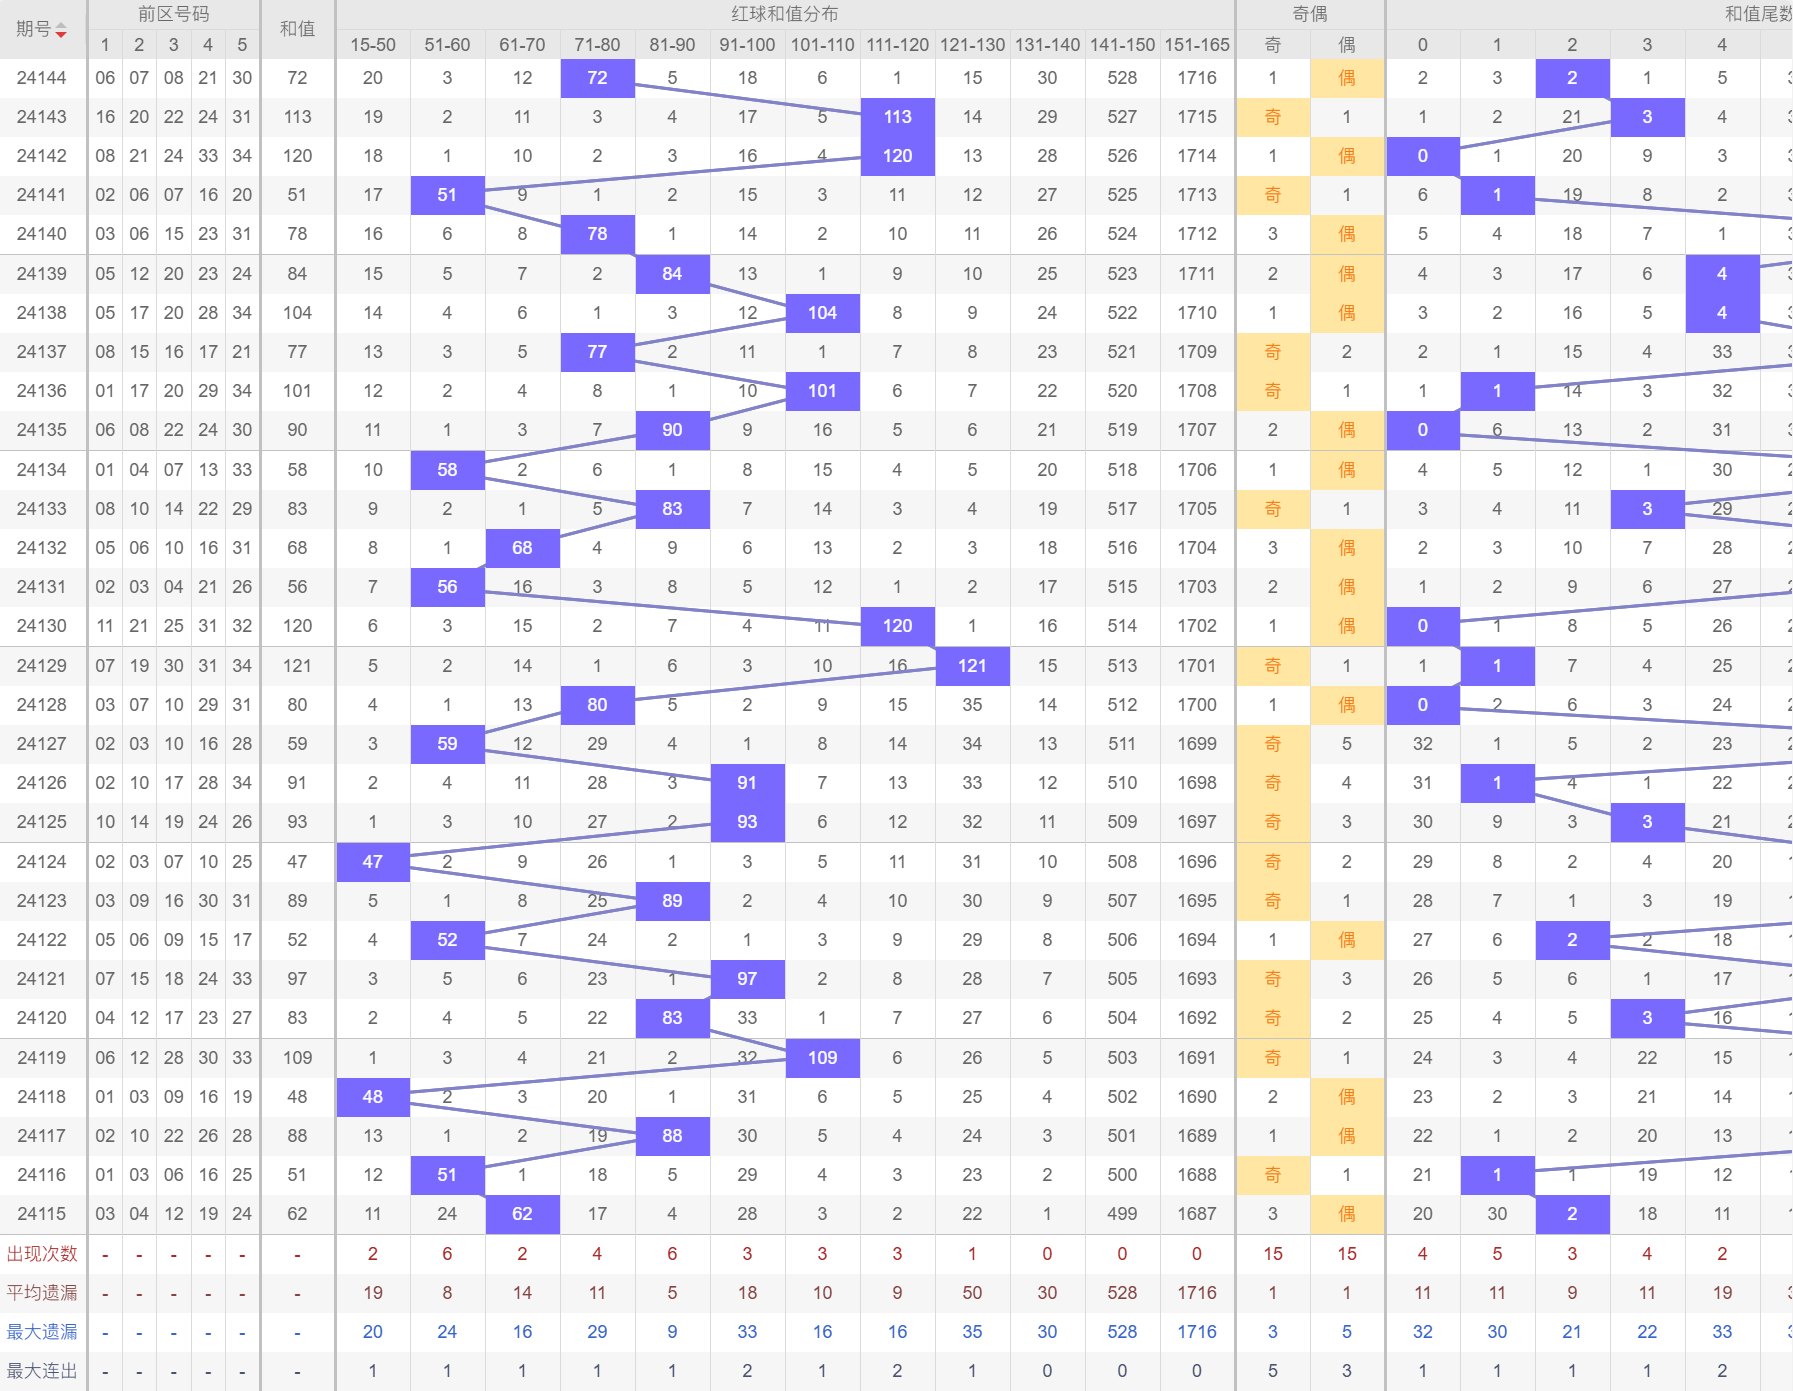Click highlighted 97 cell in row 24121

tap(747, 979)
